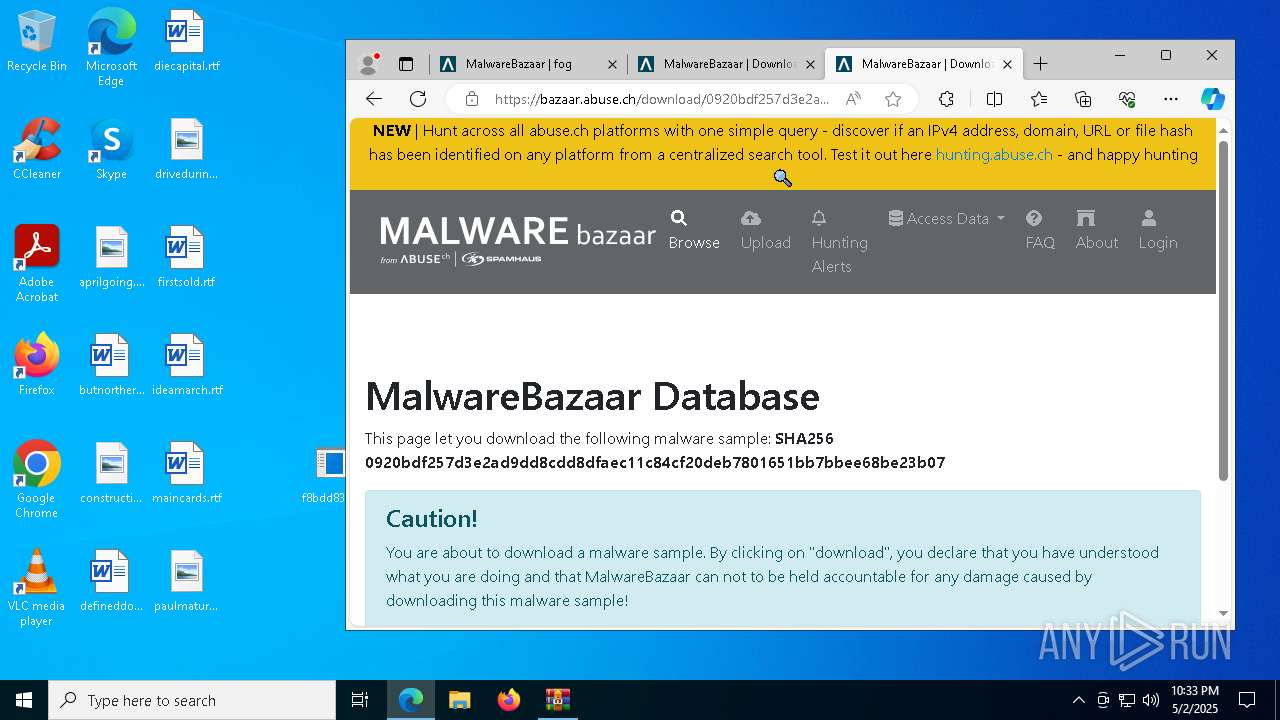The image size is (1280, 720).
Task: Open Edge Settings and more menu
Action: coord(1171,99)
